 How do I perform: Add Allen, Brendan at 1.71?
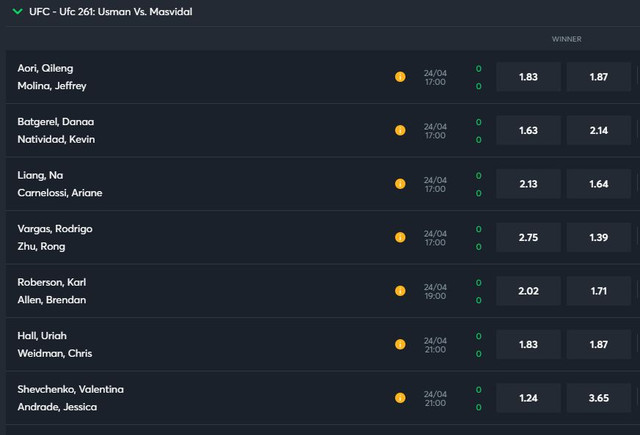[599, 291]
